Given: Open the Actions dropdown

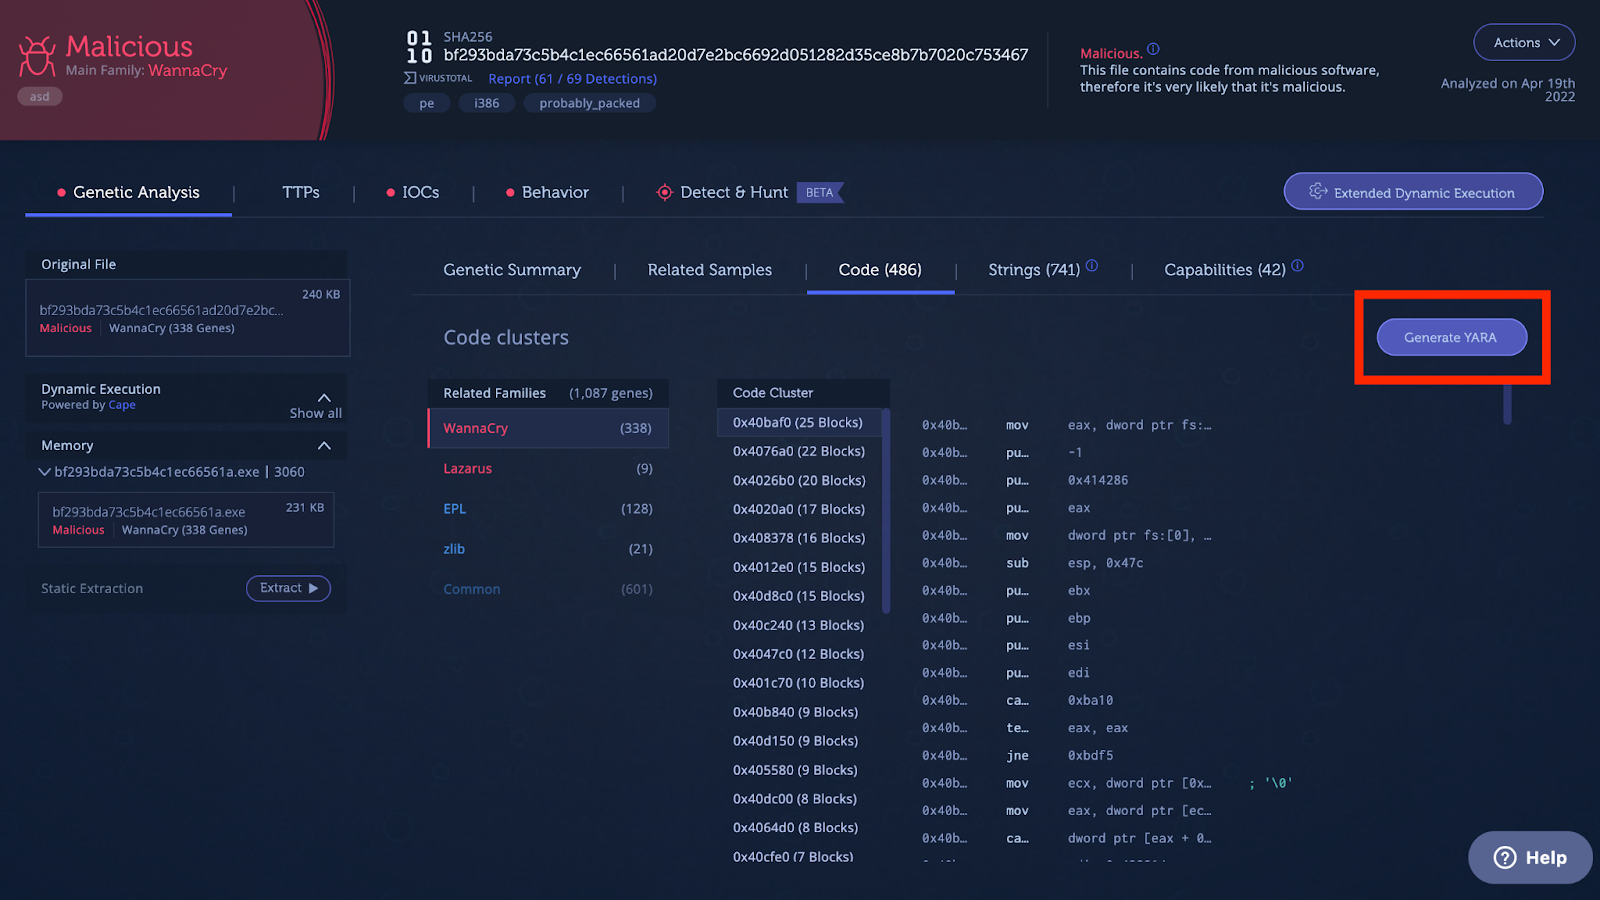Looking at the screenshot, I should coord(1524,42).
